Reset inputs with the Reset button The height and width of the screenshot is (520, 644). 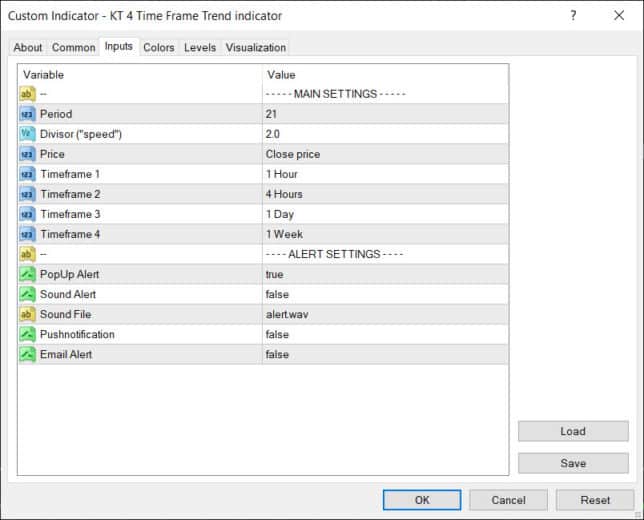(x=595, y=500)
